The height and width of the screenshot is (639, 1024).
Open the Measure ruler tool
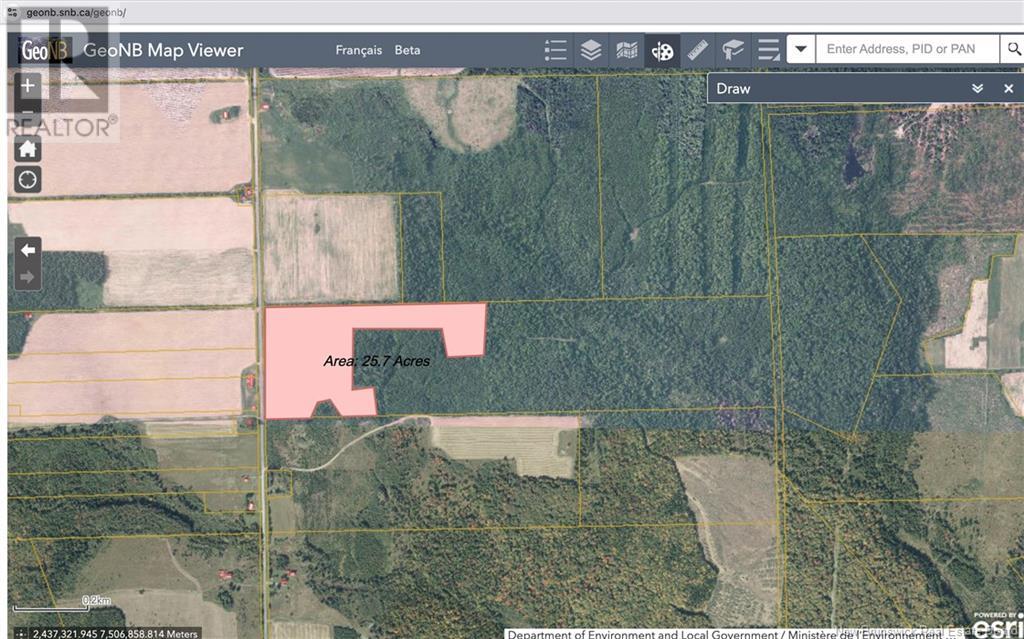tap(697, 50)
